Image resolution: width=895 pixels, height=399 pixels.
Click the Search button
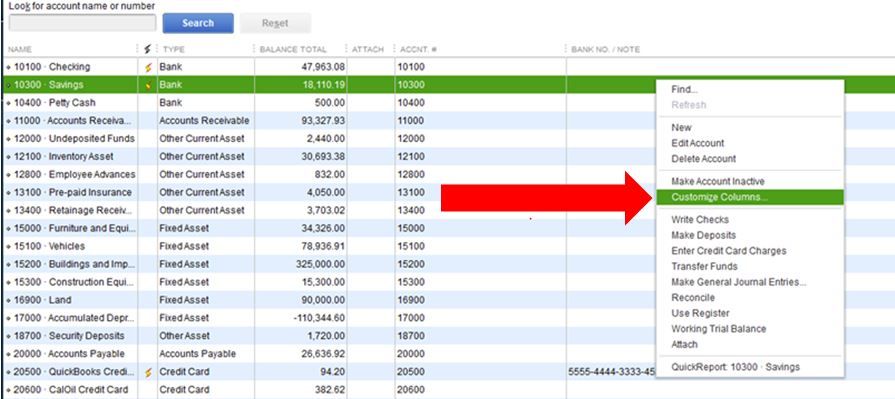click(x=198, y=23)
